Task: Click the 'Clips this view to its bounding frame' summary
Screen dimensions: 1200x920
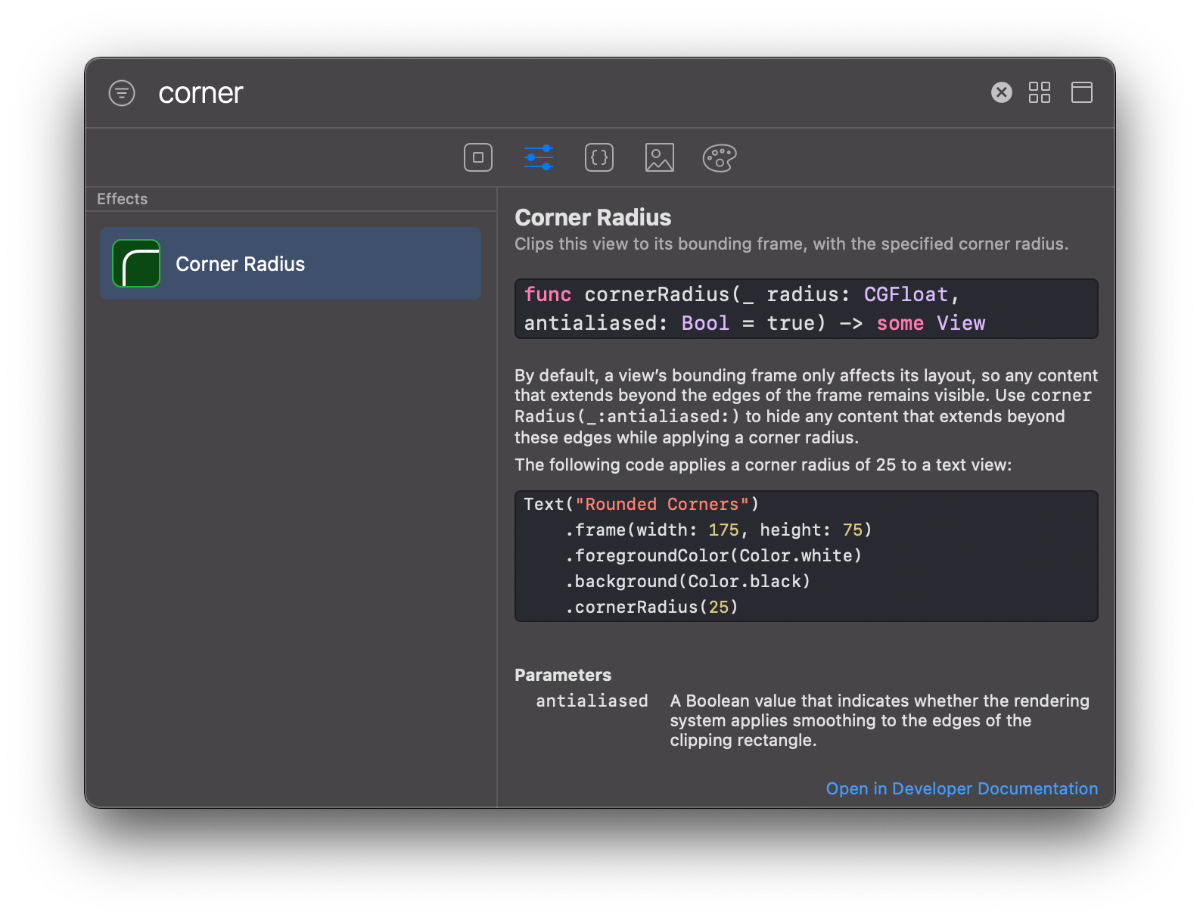Action: click(792, 243)
